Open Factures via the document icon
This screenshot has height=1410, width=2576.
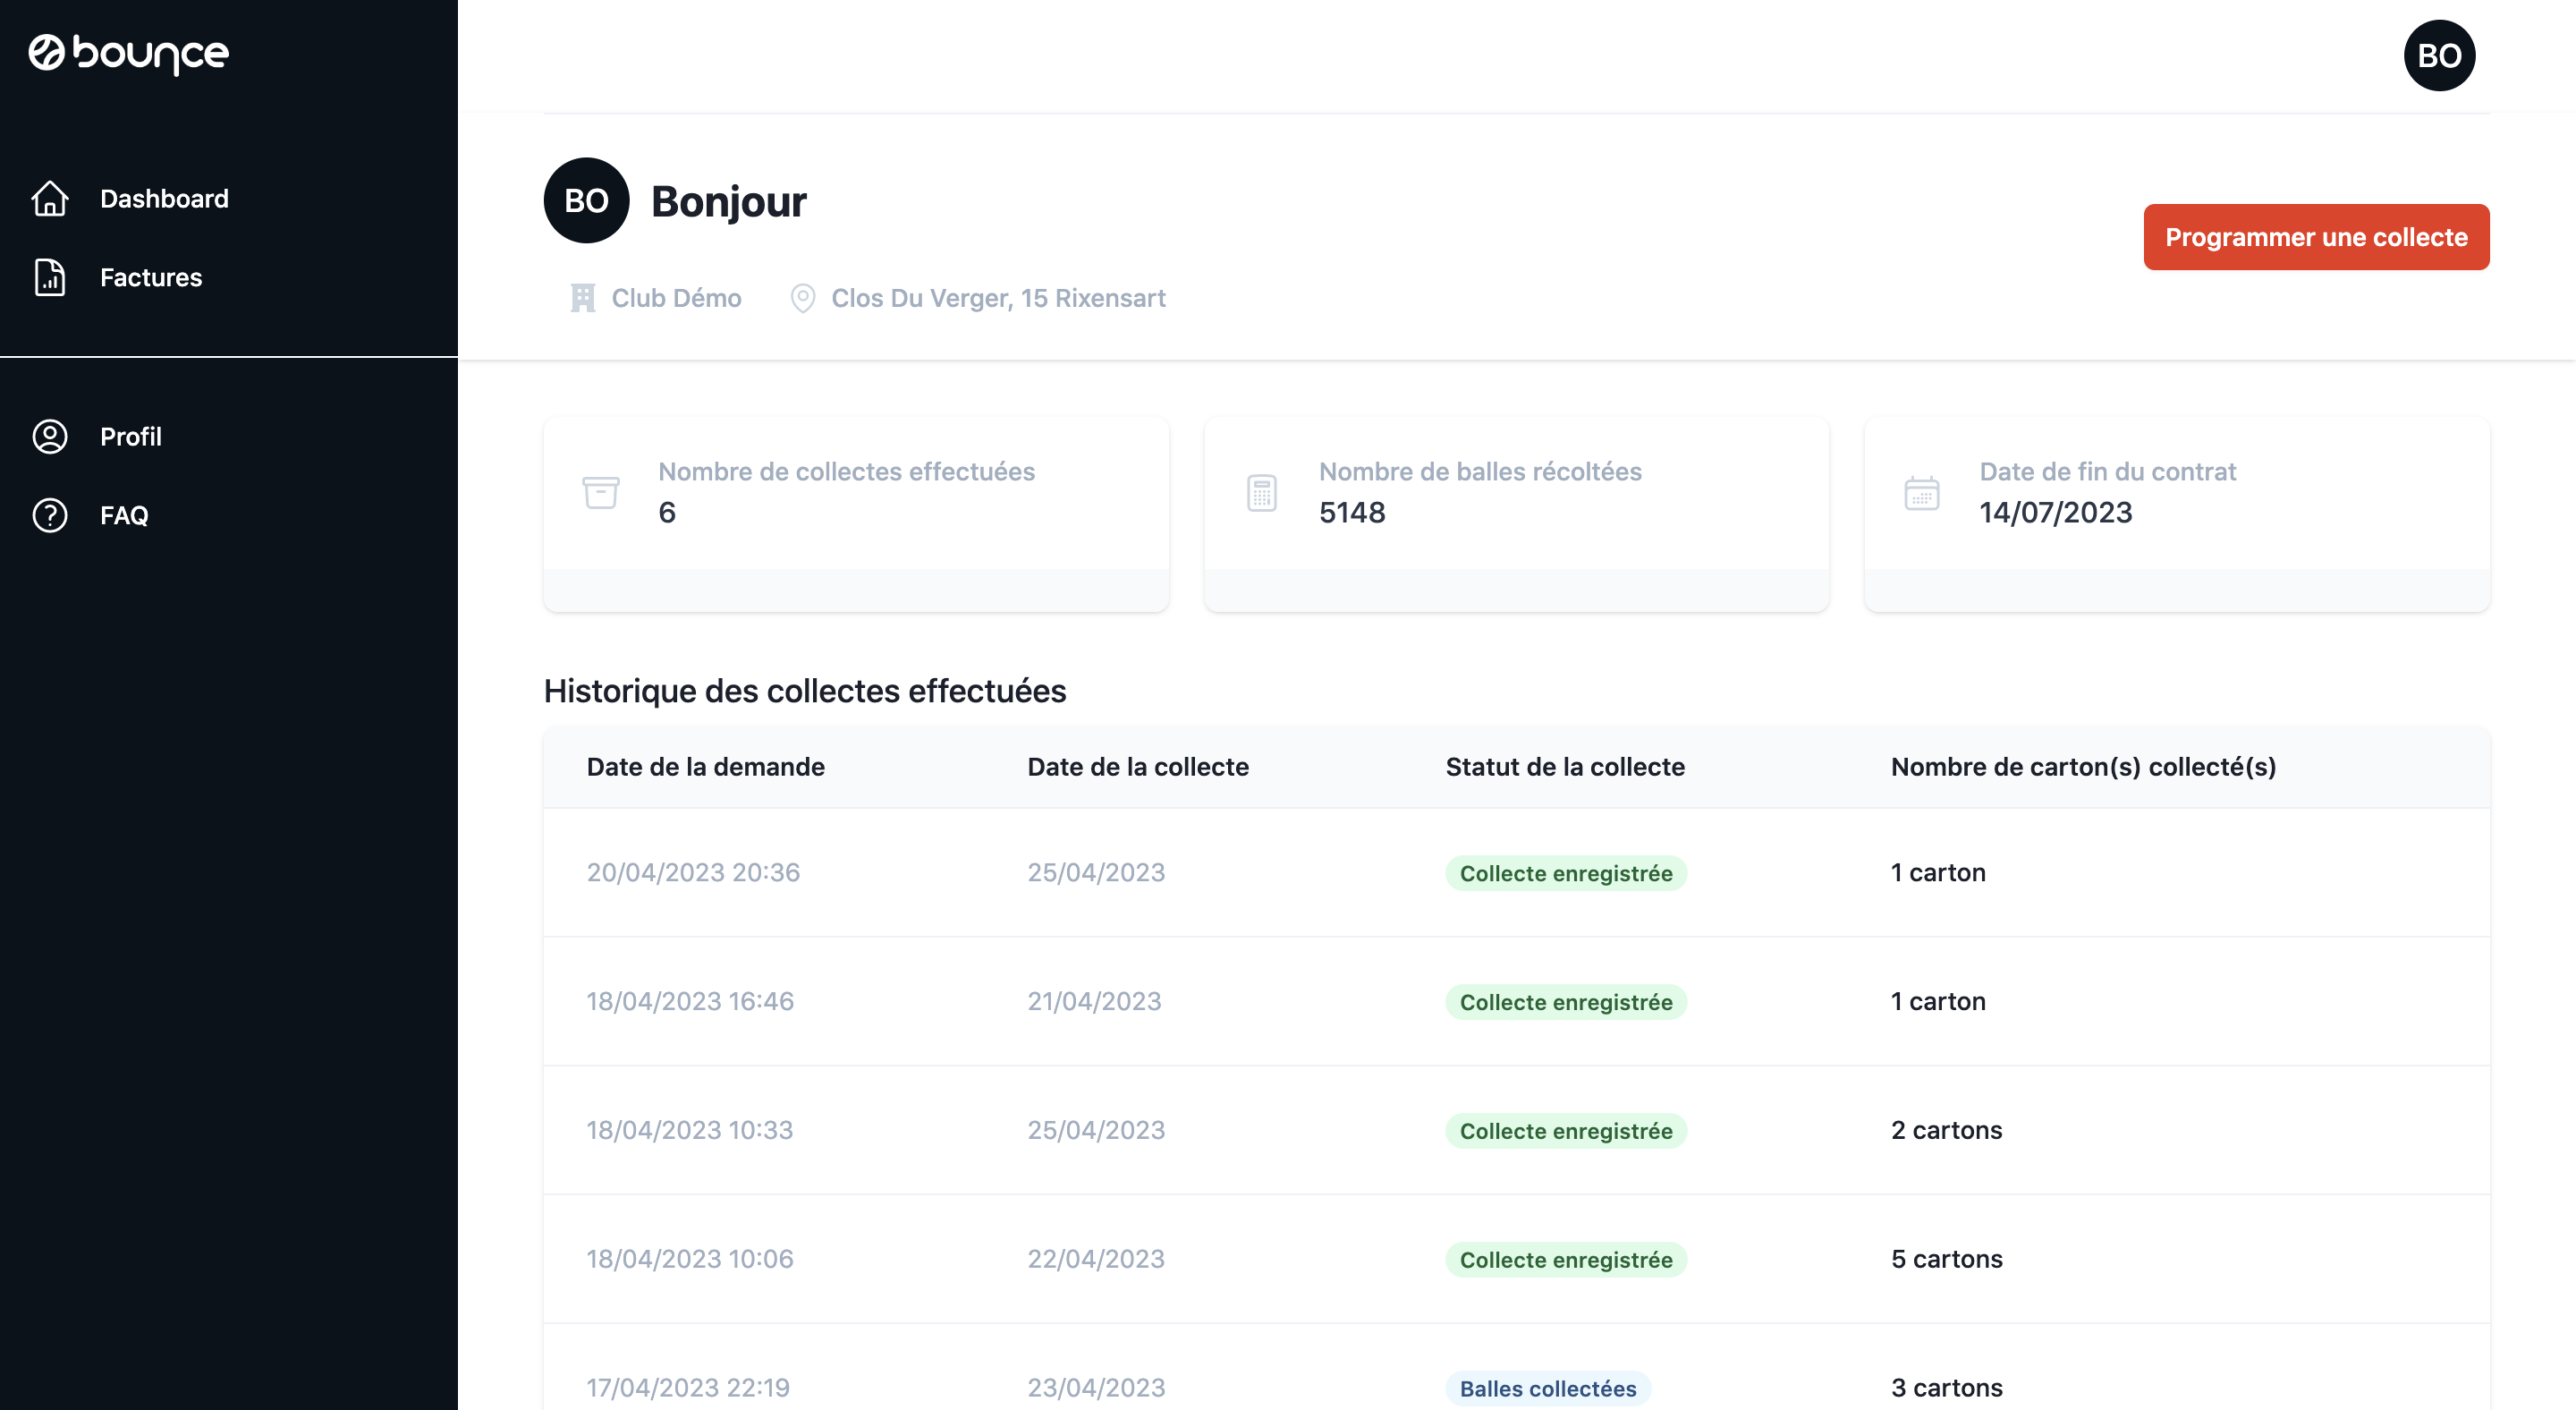point(50,278)
